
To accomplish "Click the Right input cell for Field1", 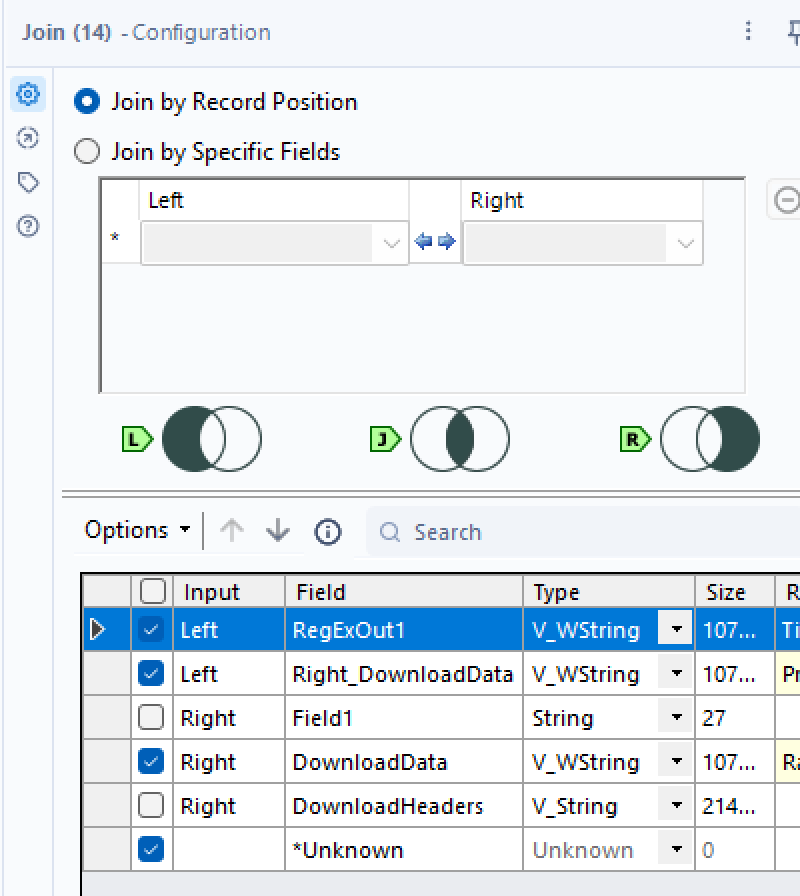I will pos(229,718).
